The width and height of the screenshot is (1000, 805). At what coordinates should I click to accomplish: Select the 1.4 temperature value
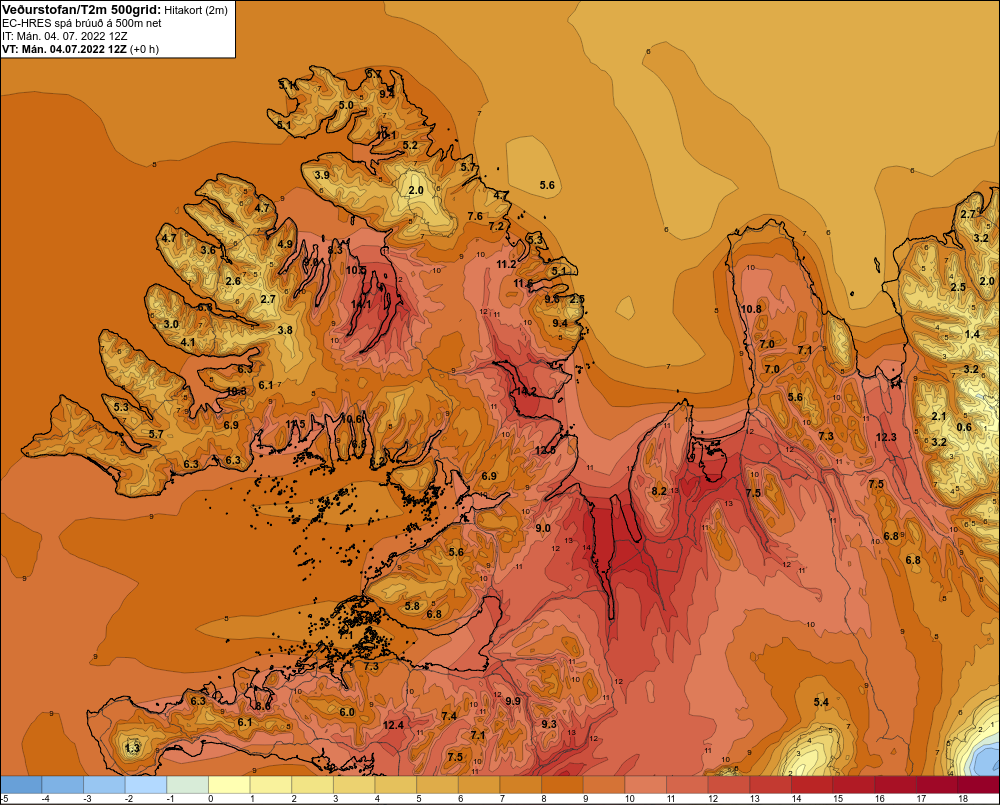(972, 334)
